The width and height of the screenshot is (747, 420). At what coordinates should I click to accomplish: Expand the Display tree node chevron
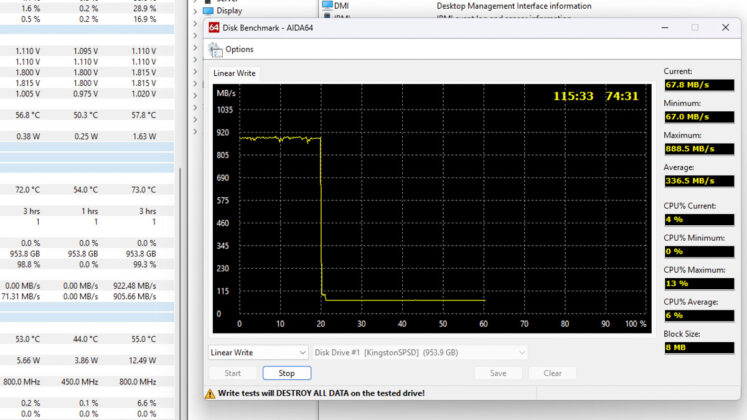(x=195, y=11)
